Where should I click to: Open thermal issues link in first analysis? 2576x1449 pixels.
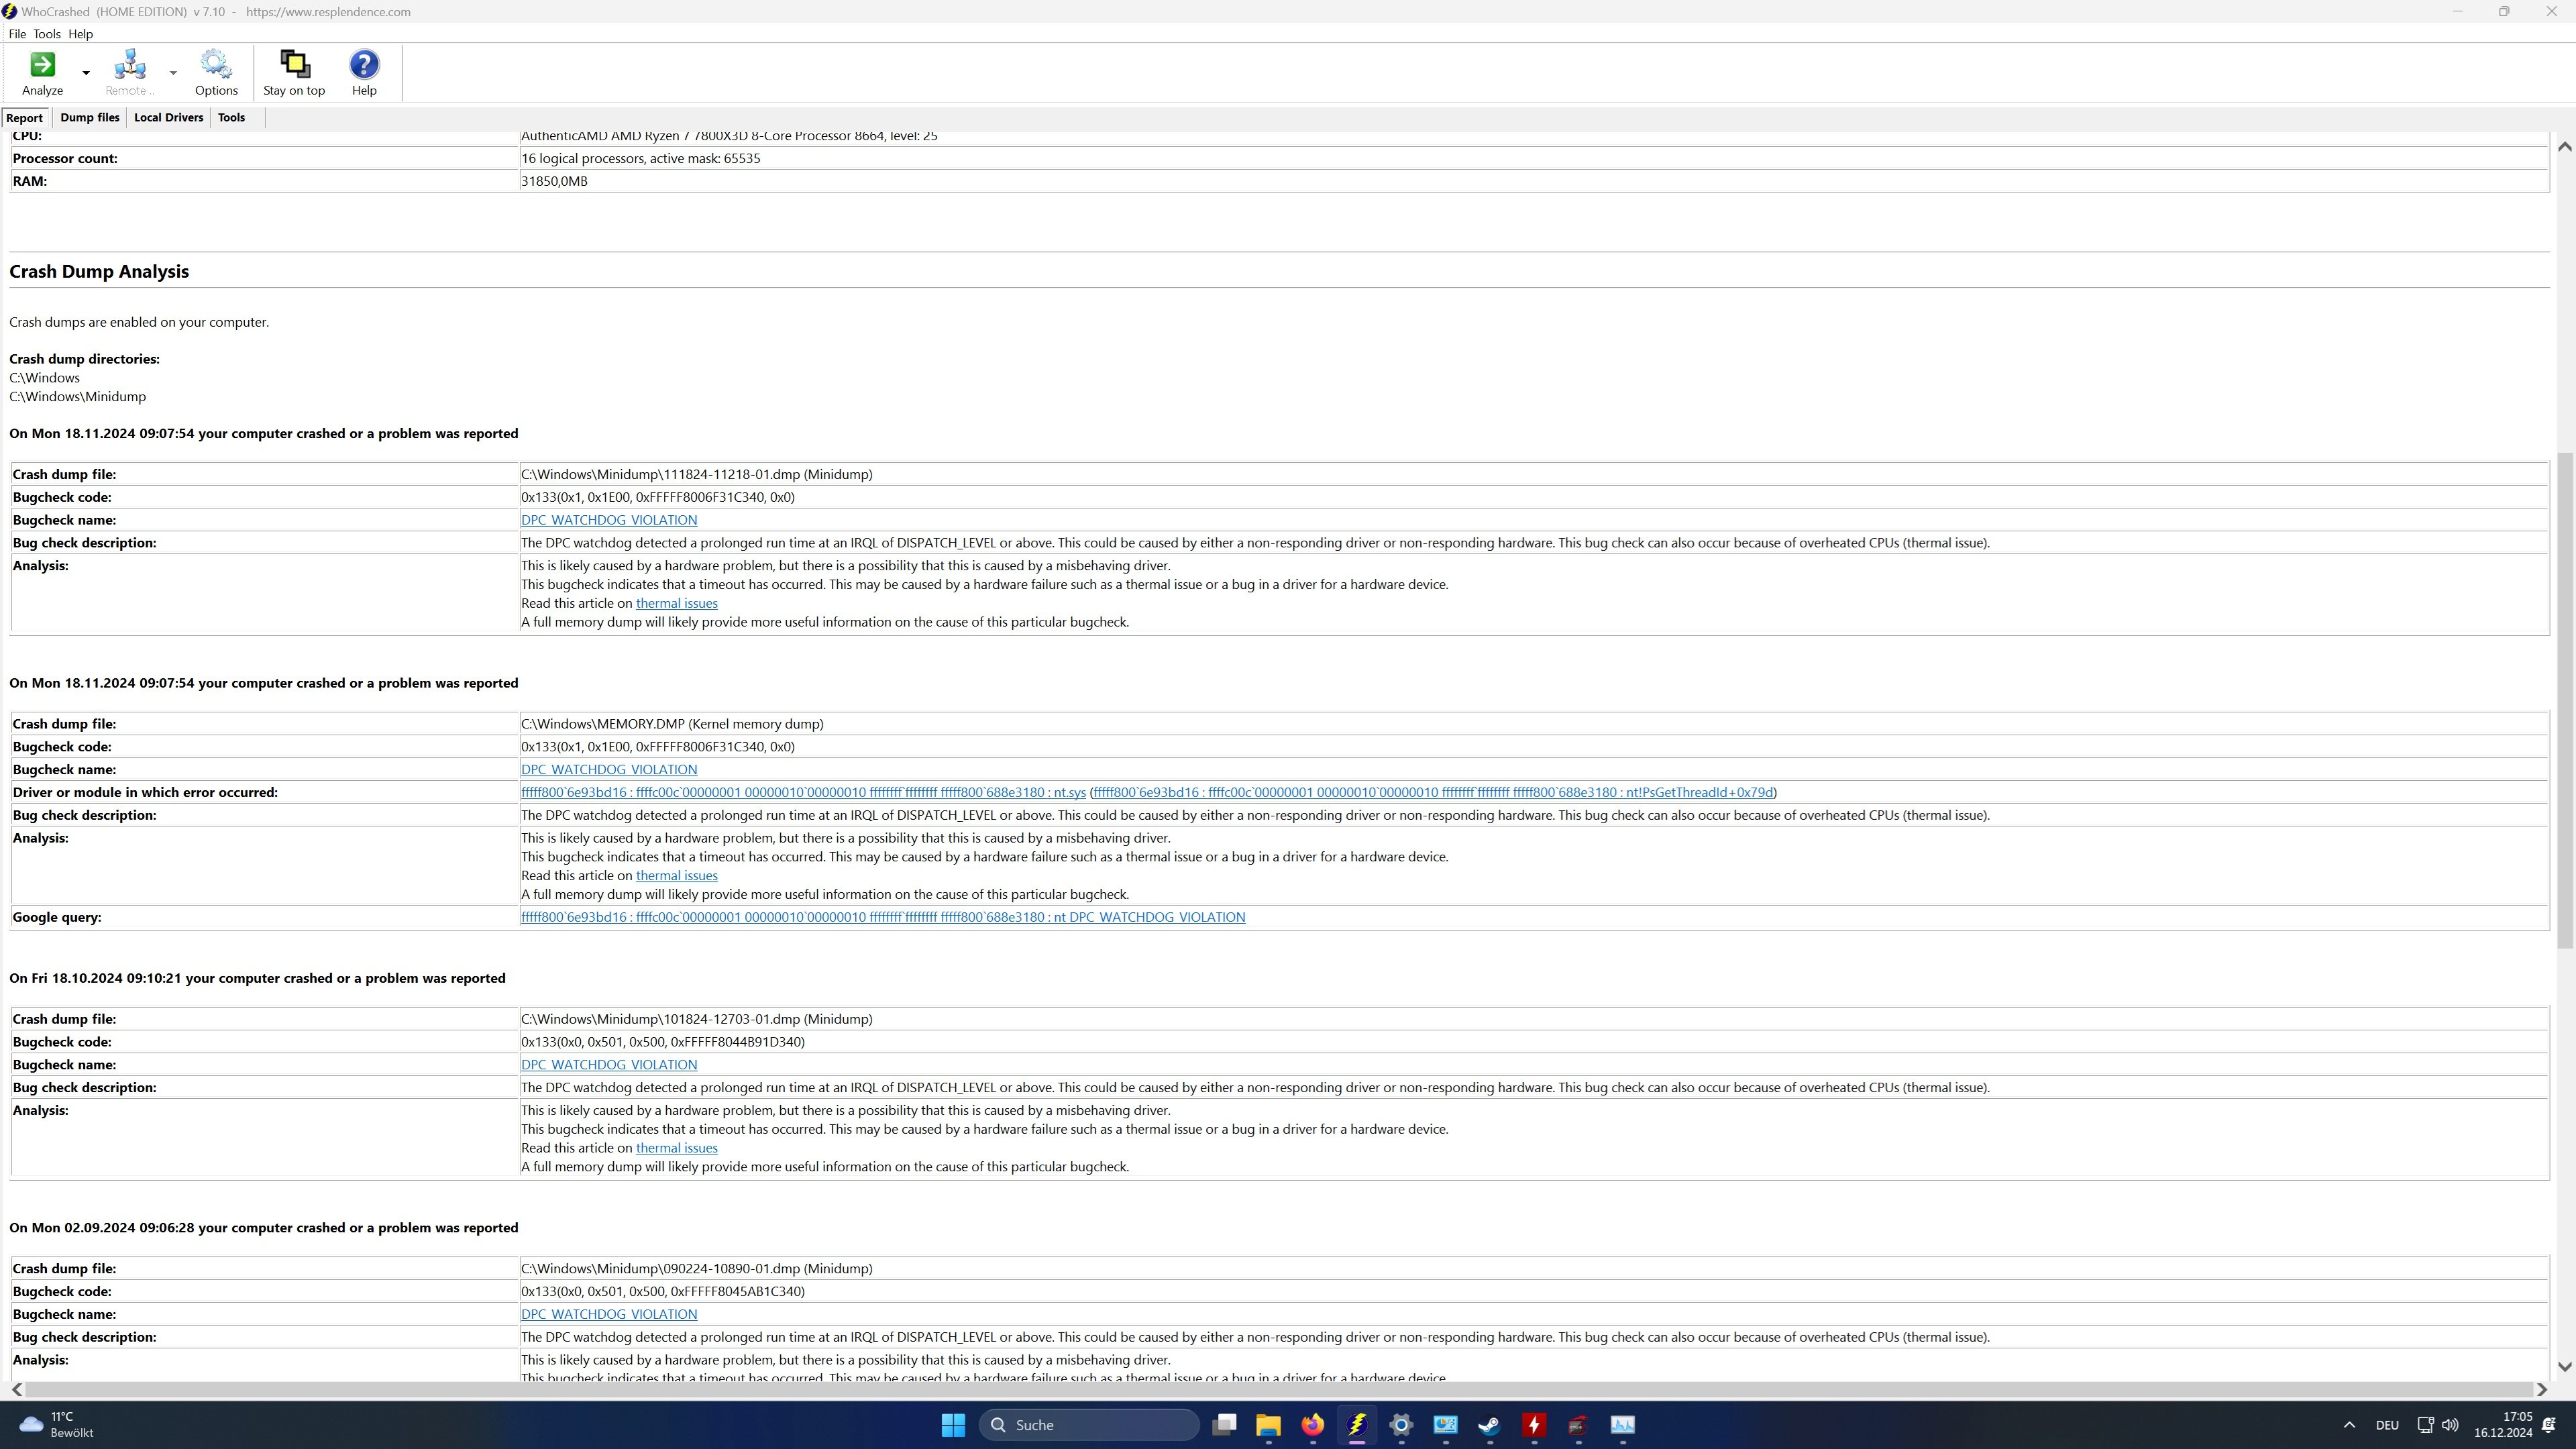pos(676,603)
